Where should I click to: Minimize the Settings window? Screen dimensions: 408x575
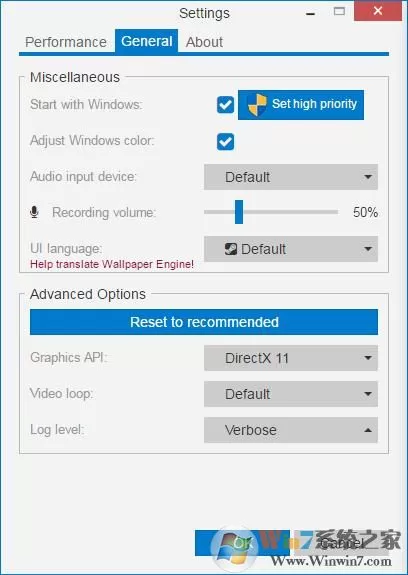tap(311, 14)
